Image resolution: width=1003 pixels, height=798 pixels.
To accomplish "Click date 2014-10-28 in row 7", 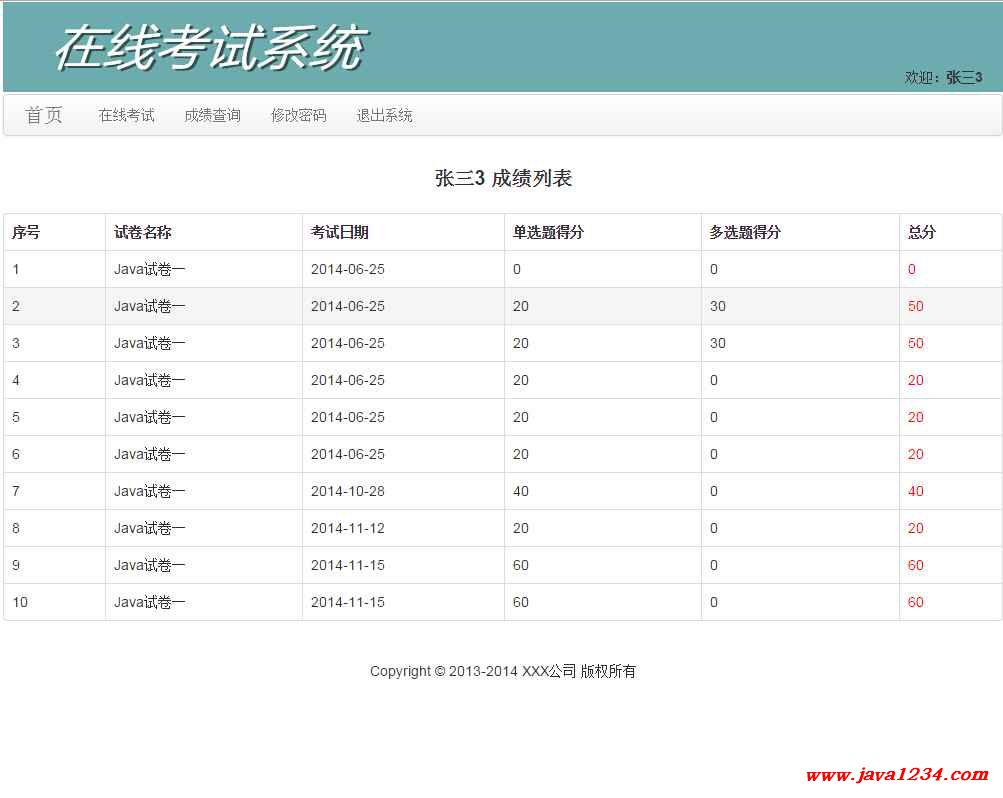I will click(x=348, y=491).
